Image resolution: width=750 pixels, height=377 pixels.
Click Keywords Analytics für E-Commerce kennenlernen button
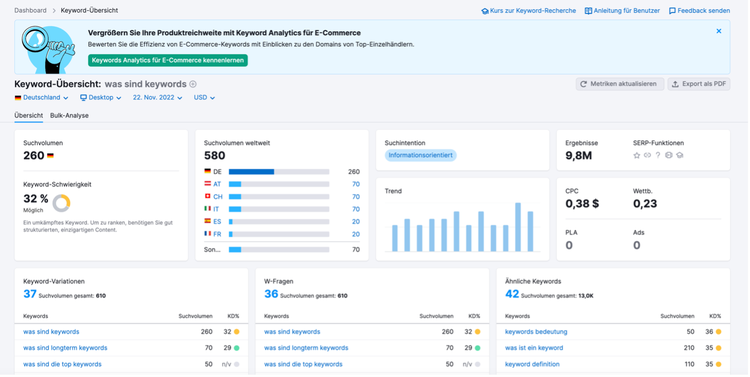168,60
